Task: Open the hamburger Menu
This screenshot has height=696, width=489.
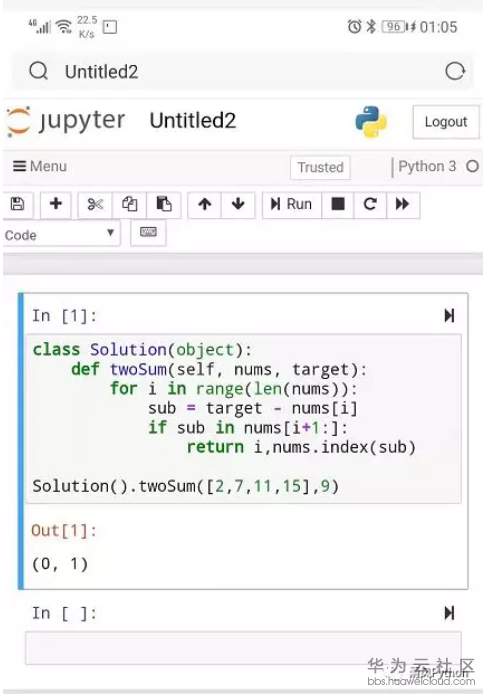Action: [40, 166]
